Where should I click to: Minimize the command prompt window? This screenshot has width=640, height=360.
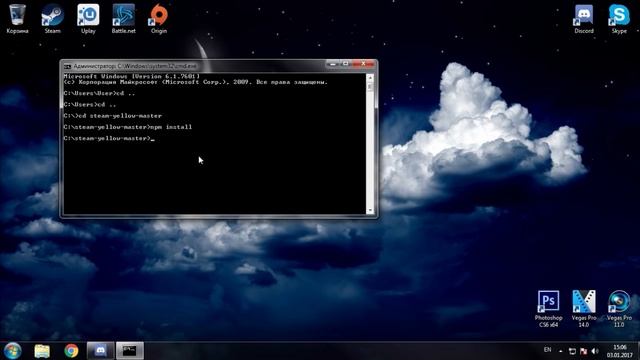tap(333, 64)
